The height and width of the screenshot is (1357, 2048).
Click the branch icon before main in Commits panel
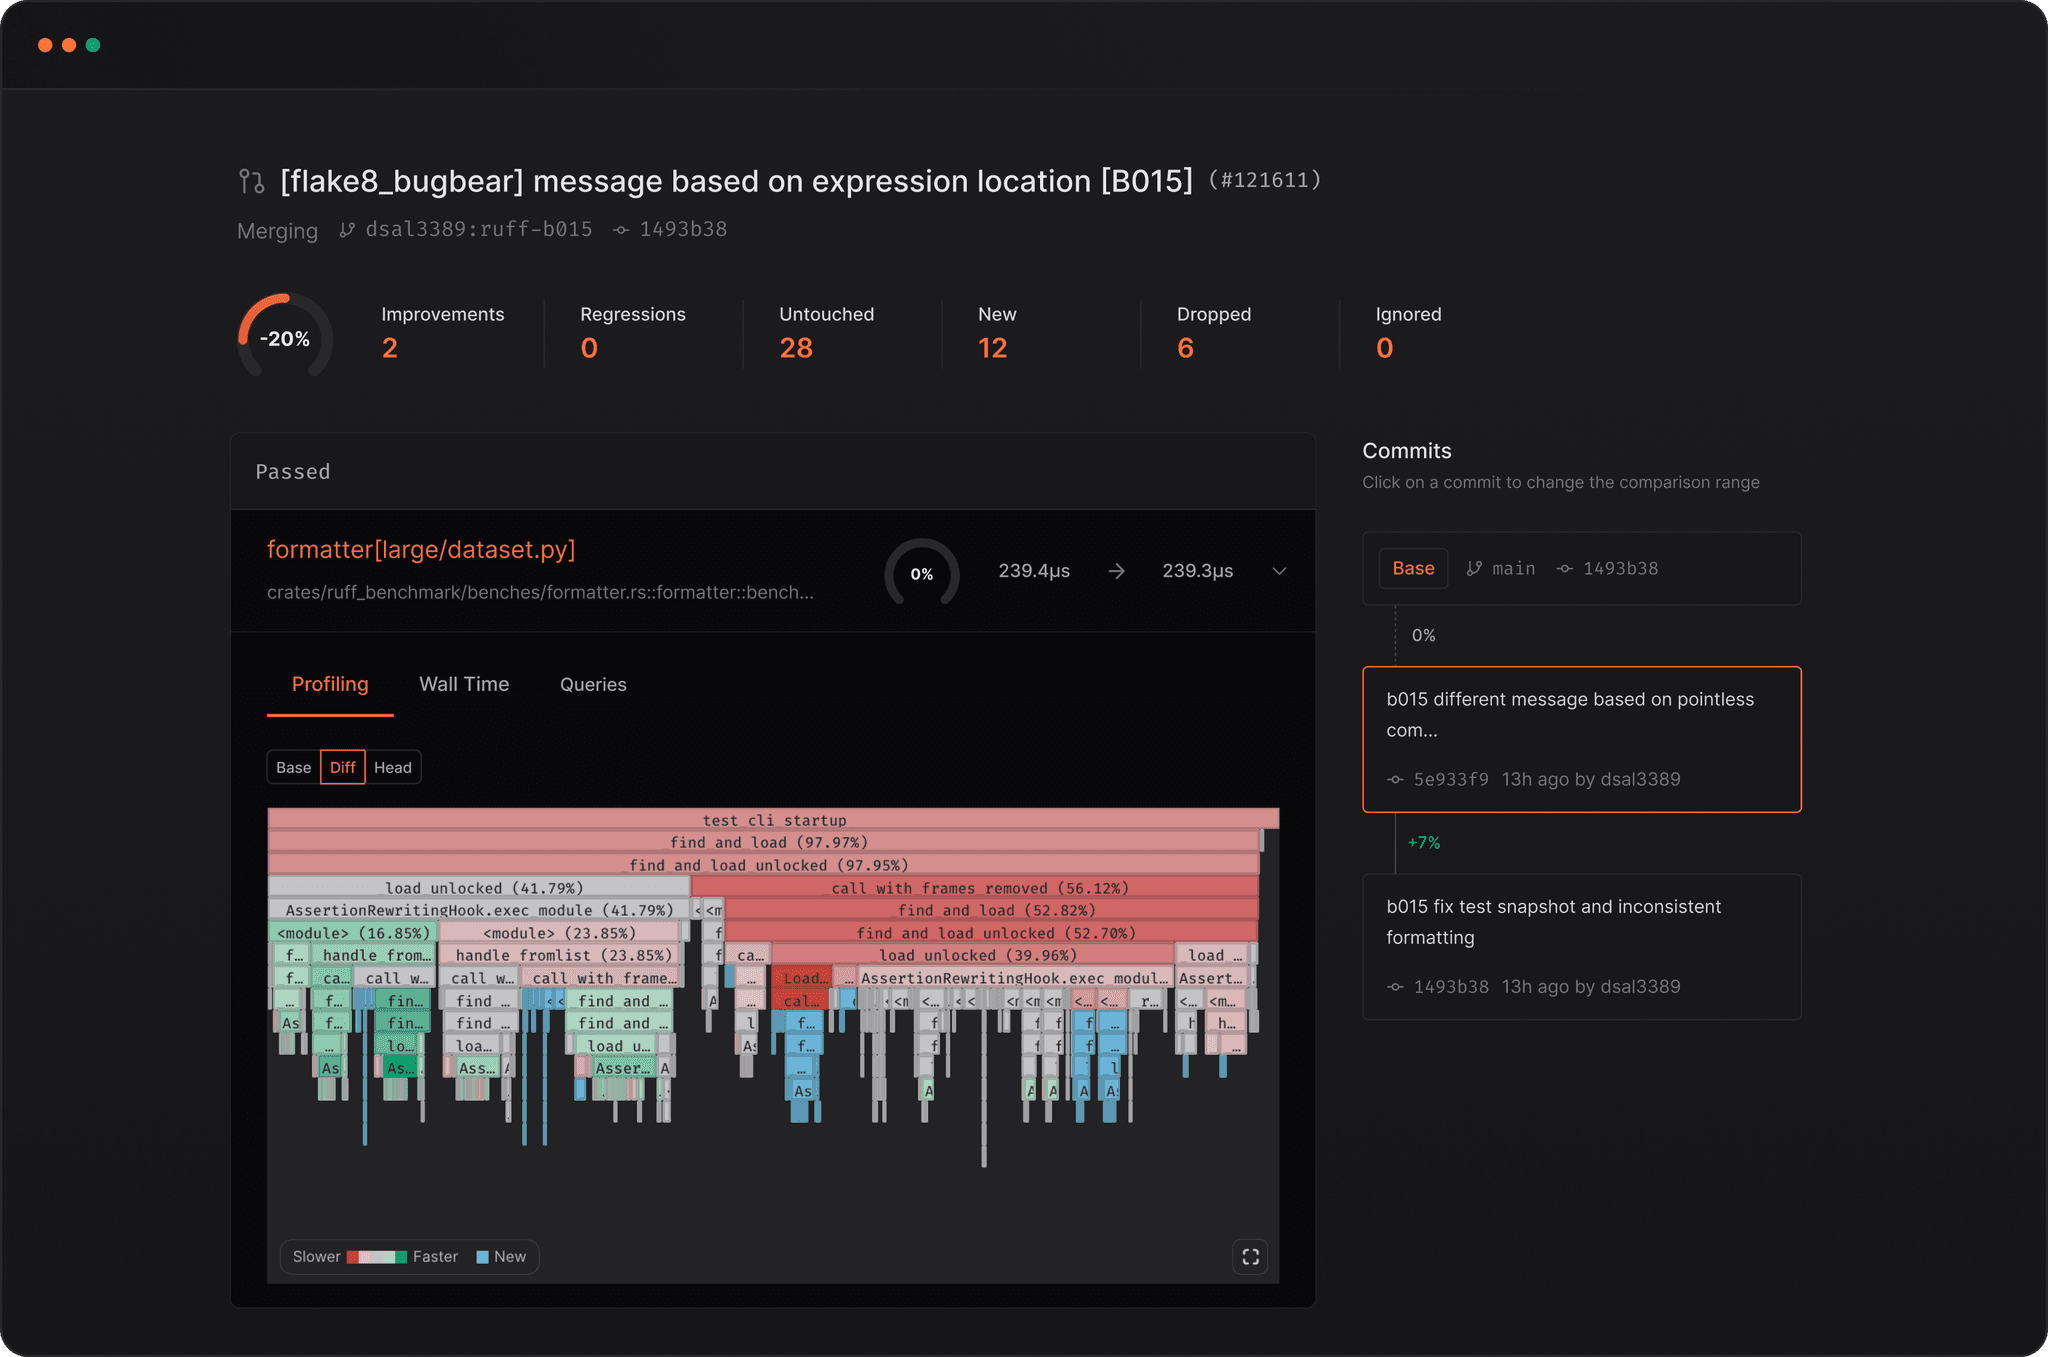[x=1475, y=568]
